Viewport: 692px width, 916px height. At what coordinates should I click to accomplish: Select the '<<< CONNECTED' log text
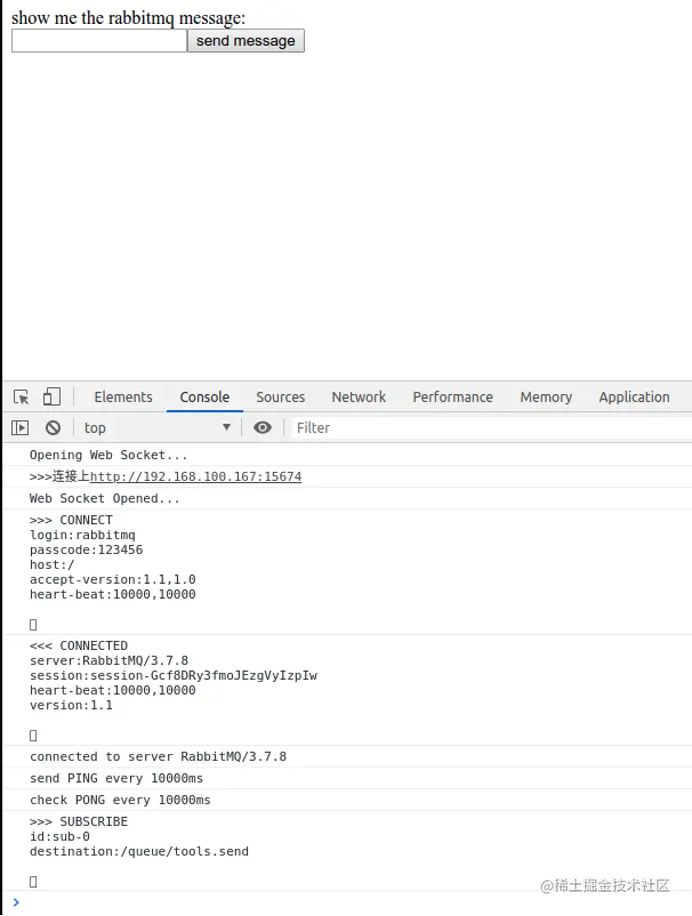pos(79,646)
